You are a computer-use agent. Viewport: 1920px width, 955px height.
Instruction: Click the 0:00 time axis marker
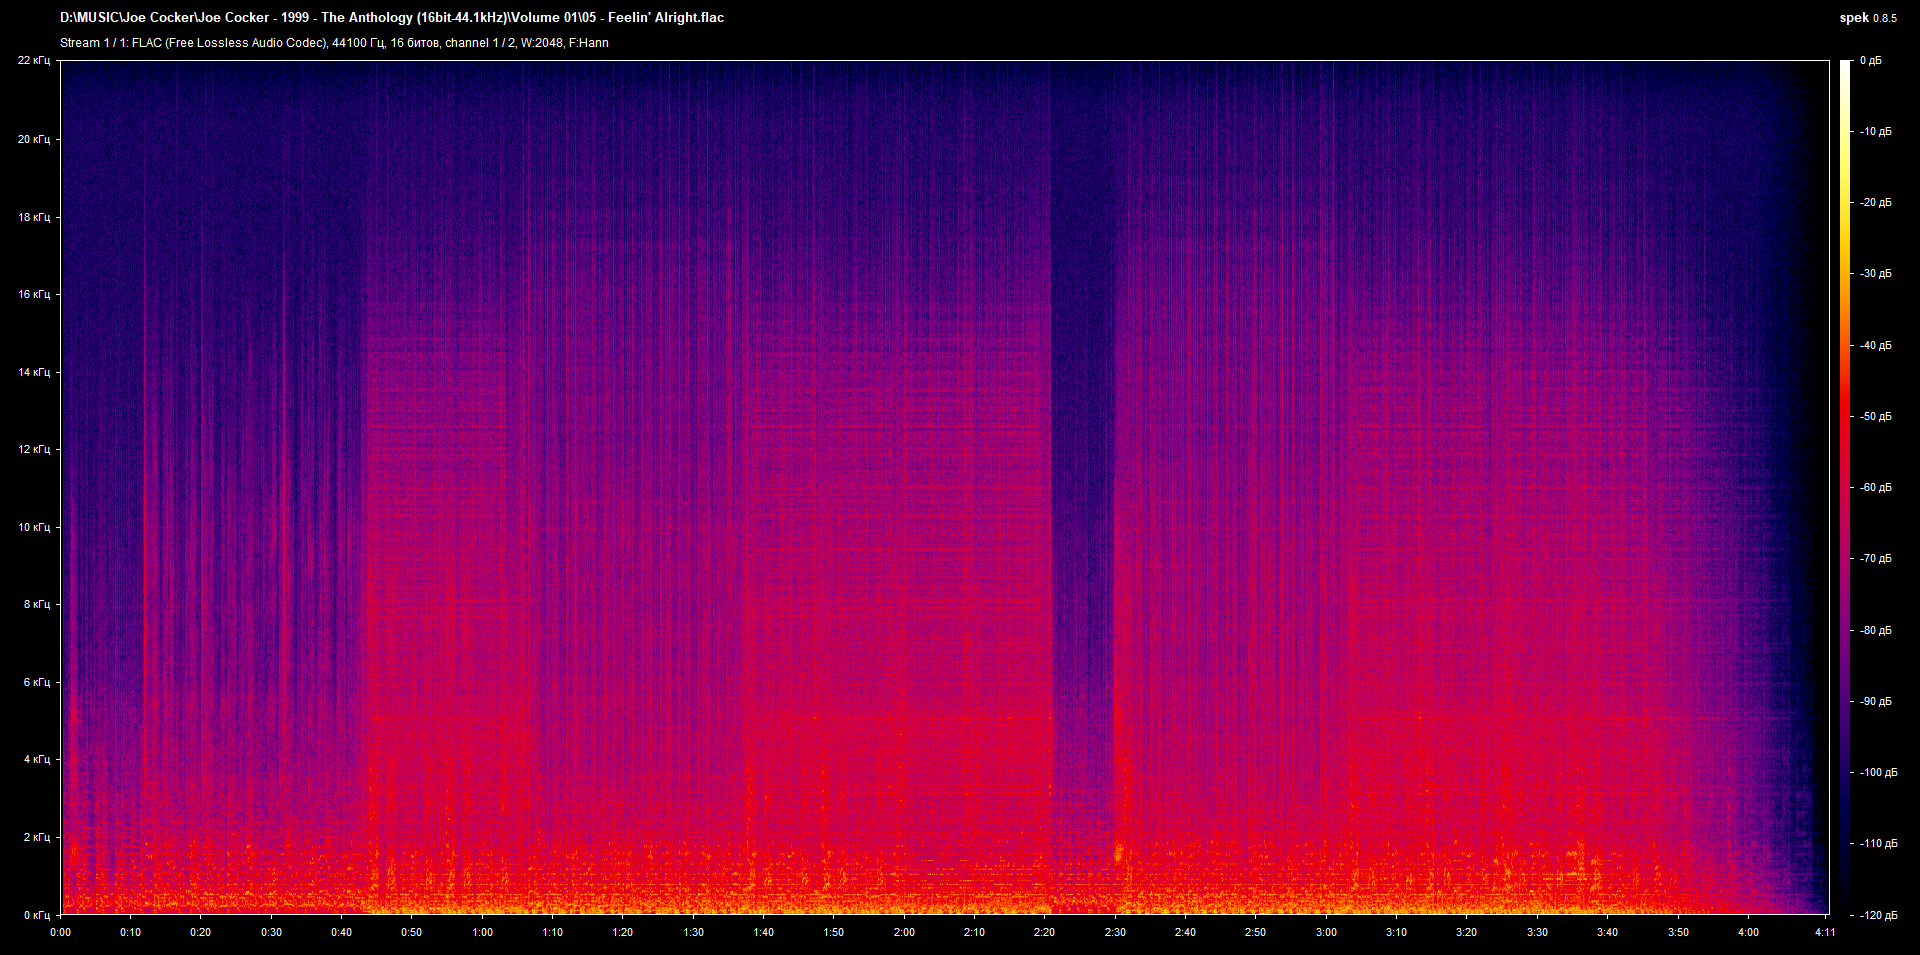click(x=60, y=933)
